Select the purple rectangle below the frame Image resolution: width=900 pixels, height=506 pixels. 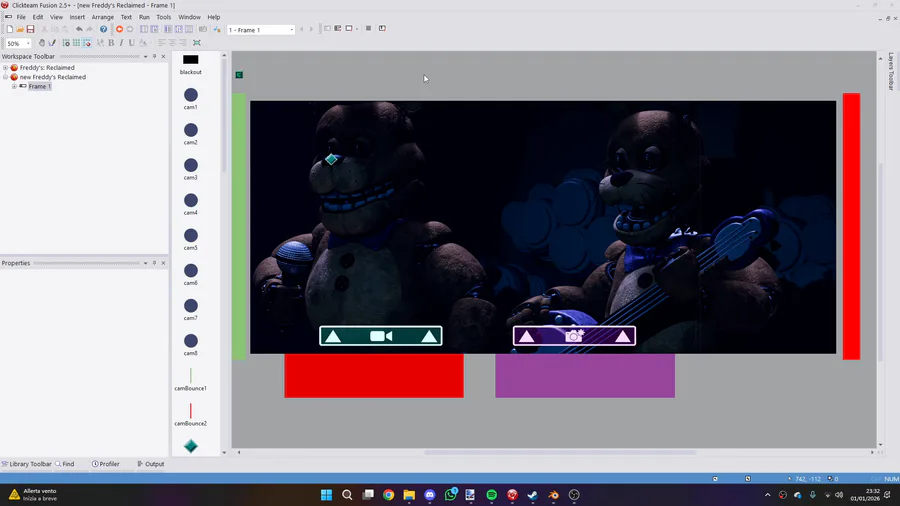click(585, 375)
